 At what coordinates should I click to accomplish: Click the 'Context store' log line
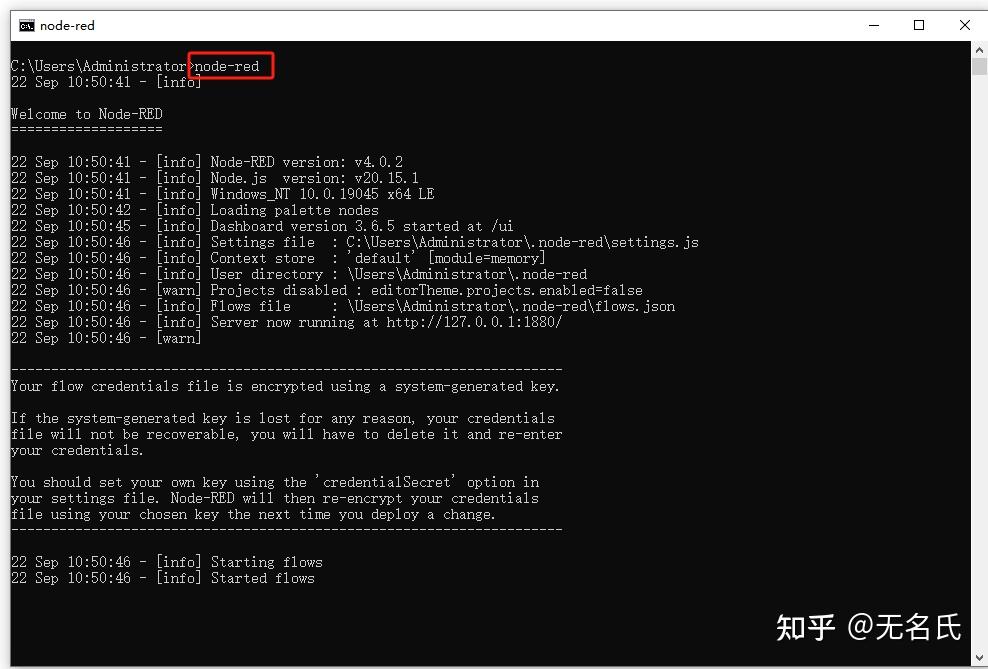click(278, 258)
